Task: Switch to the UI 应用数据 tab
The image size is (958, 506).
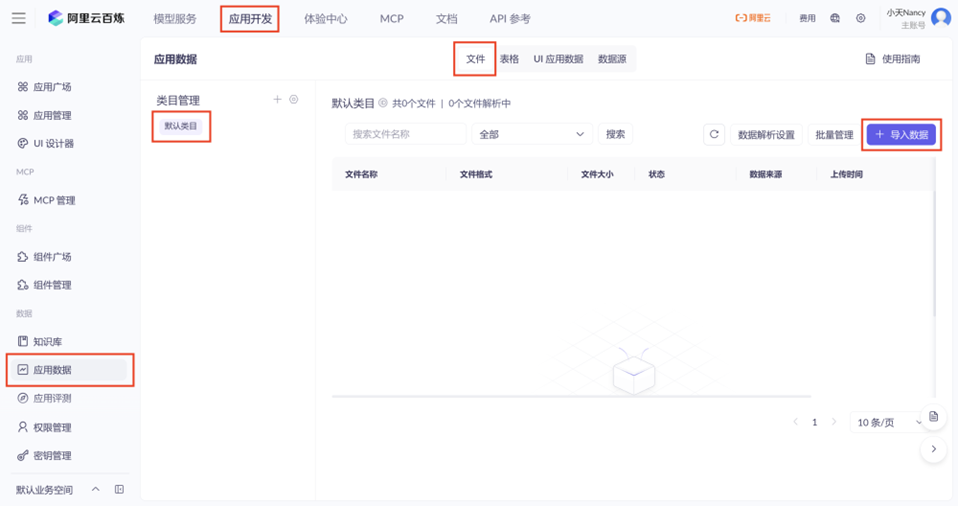Action: [x=558, y=59]
